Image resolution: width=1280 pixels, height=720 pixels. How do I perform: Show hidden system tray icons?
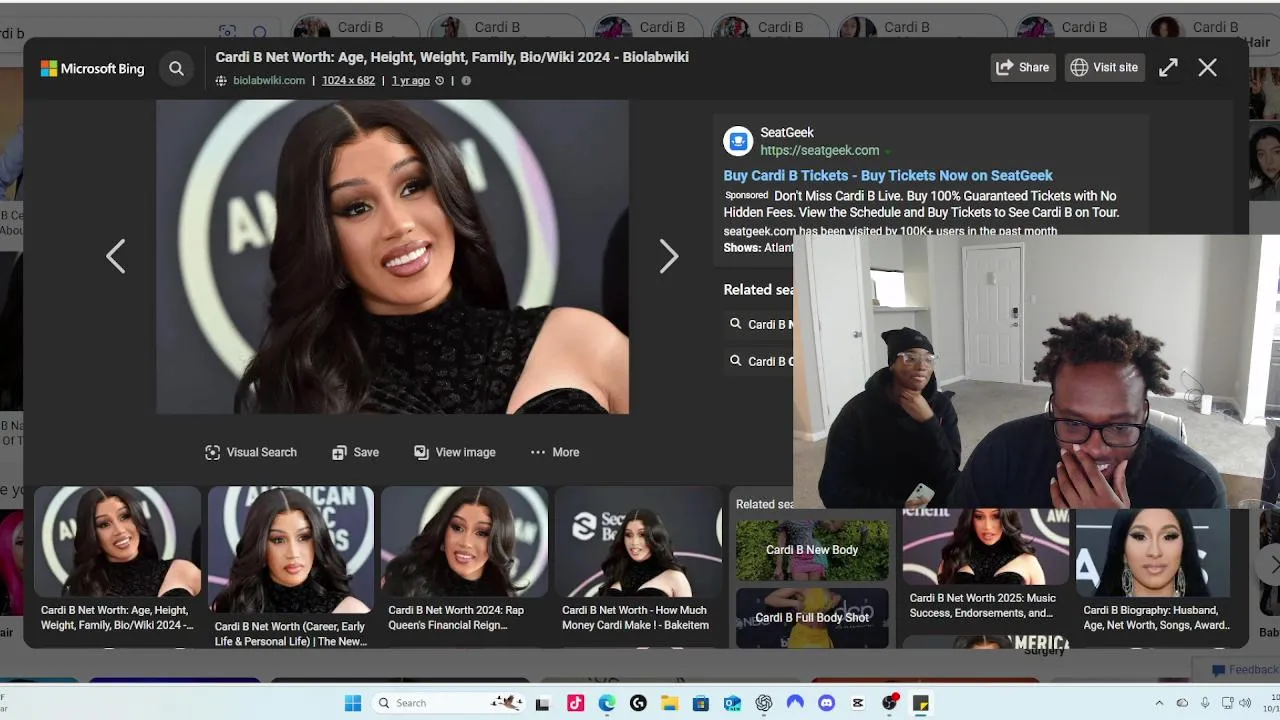(1159, 703)
